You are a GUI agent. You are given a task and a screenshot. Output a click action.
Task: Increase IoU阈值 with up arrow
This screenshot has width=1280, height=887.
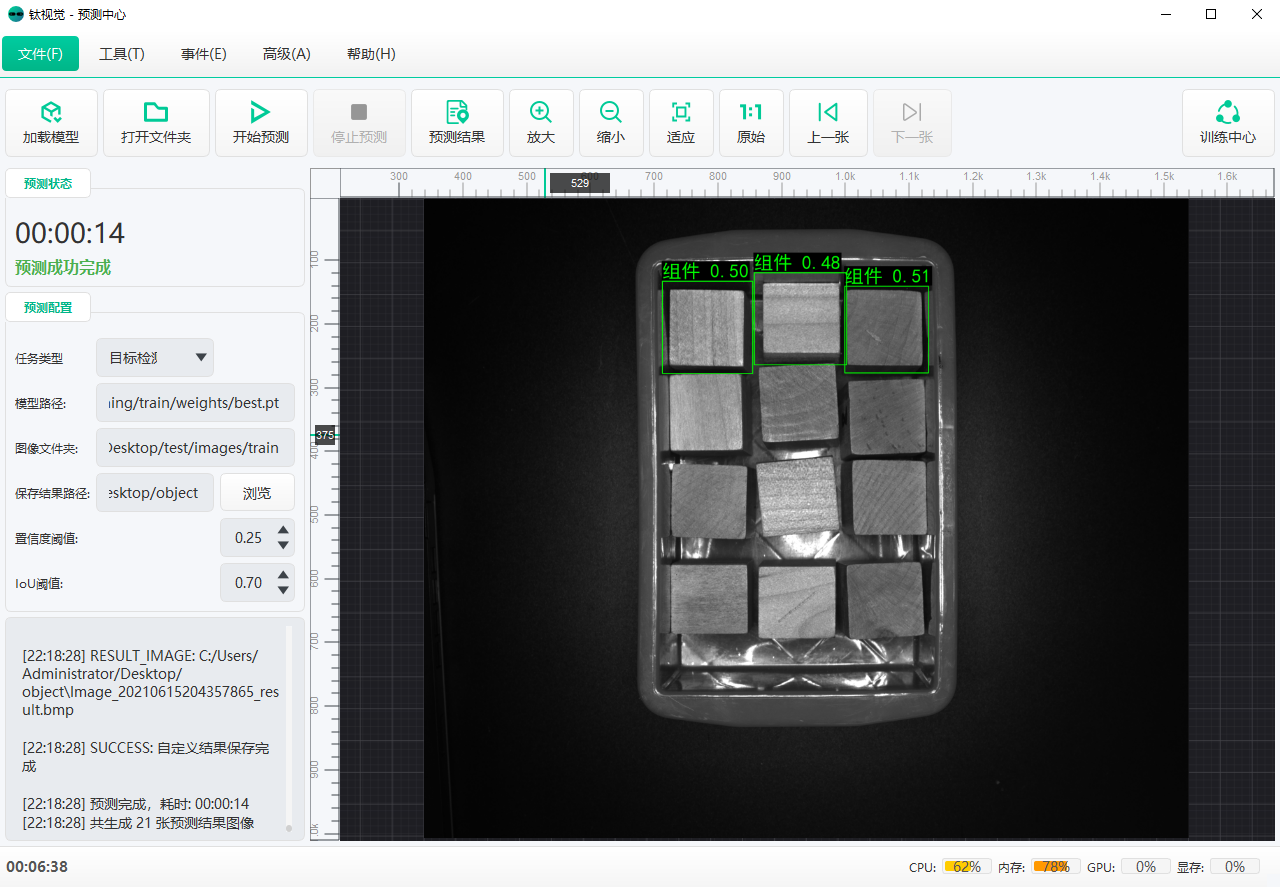tap(283, 575)
